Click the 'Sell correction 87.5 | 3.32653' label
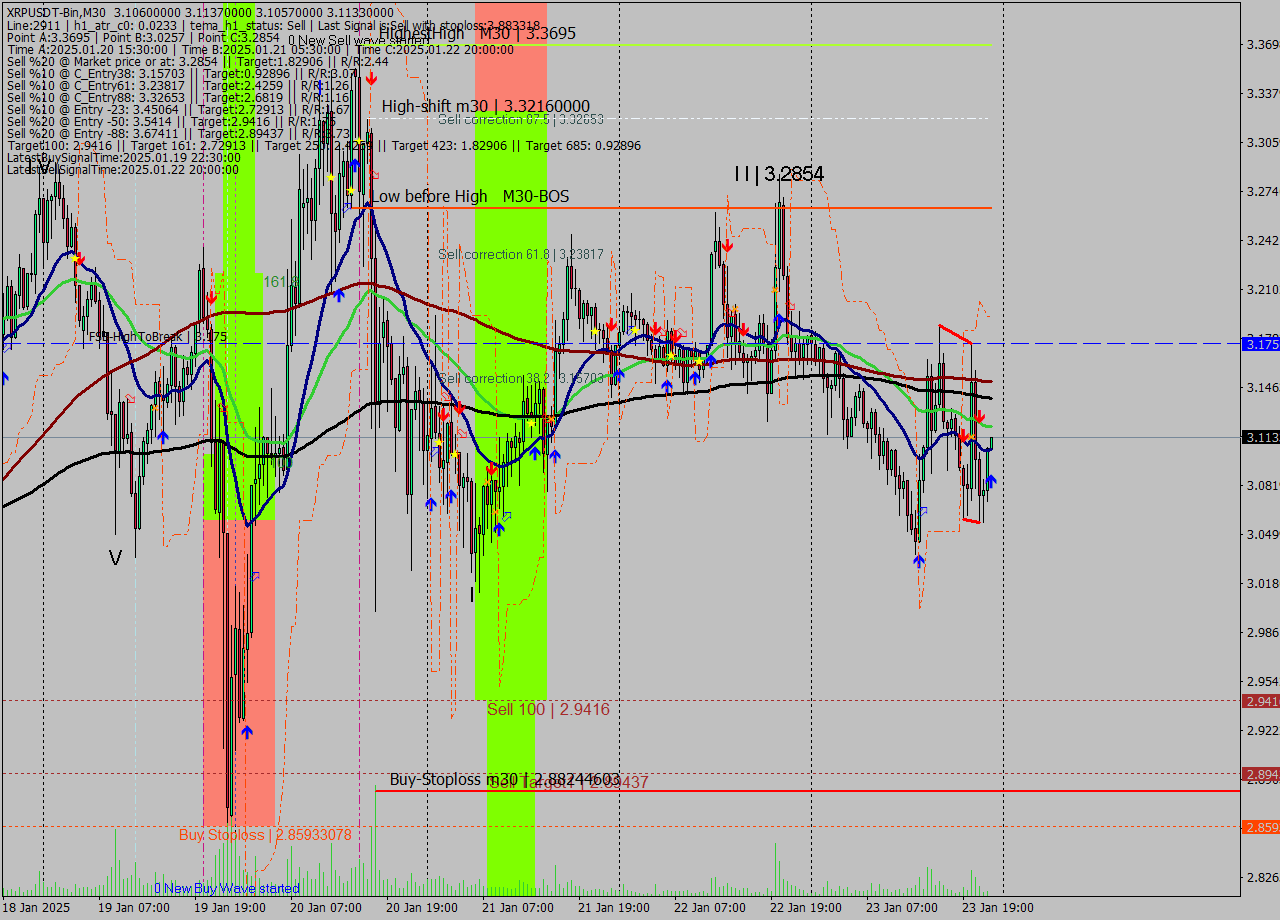This screenshot has height=920, width=1280. pyautogui.click(x=521, y=119)
